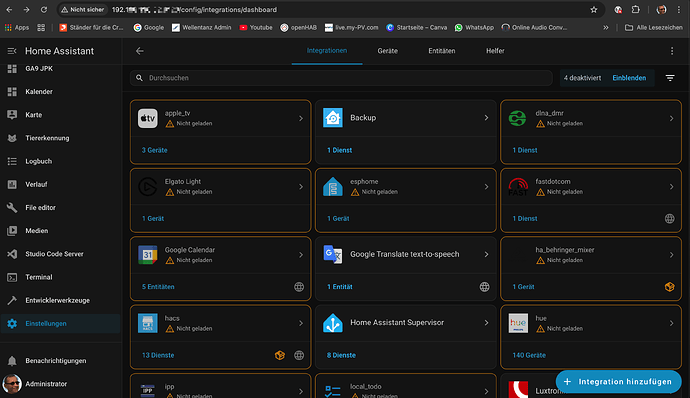Viewport: 690px width, 398px height.
Task: Click the Philips hue logo
Action: tap(518, 323)
